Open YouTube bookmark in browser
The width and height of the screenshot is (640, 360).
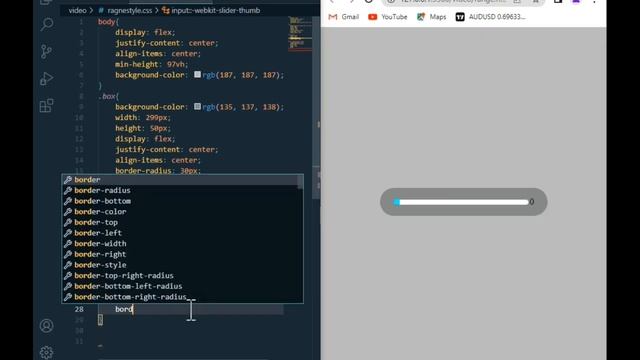(x=388, y=17)
